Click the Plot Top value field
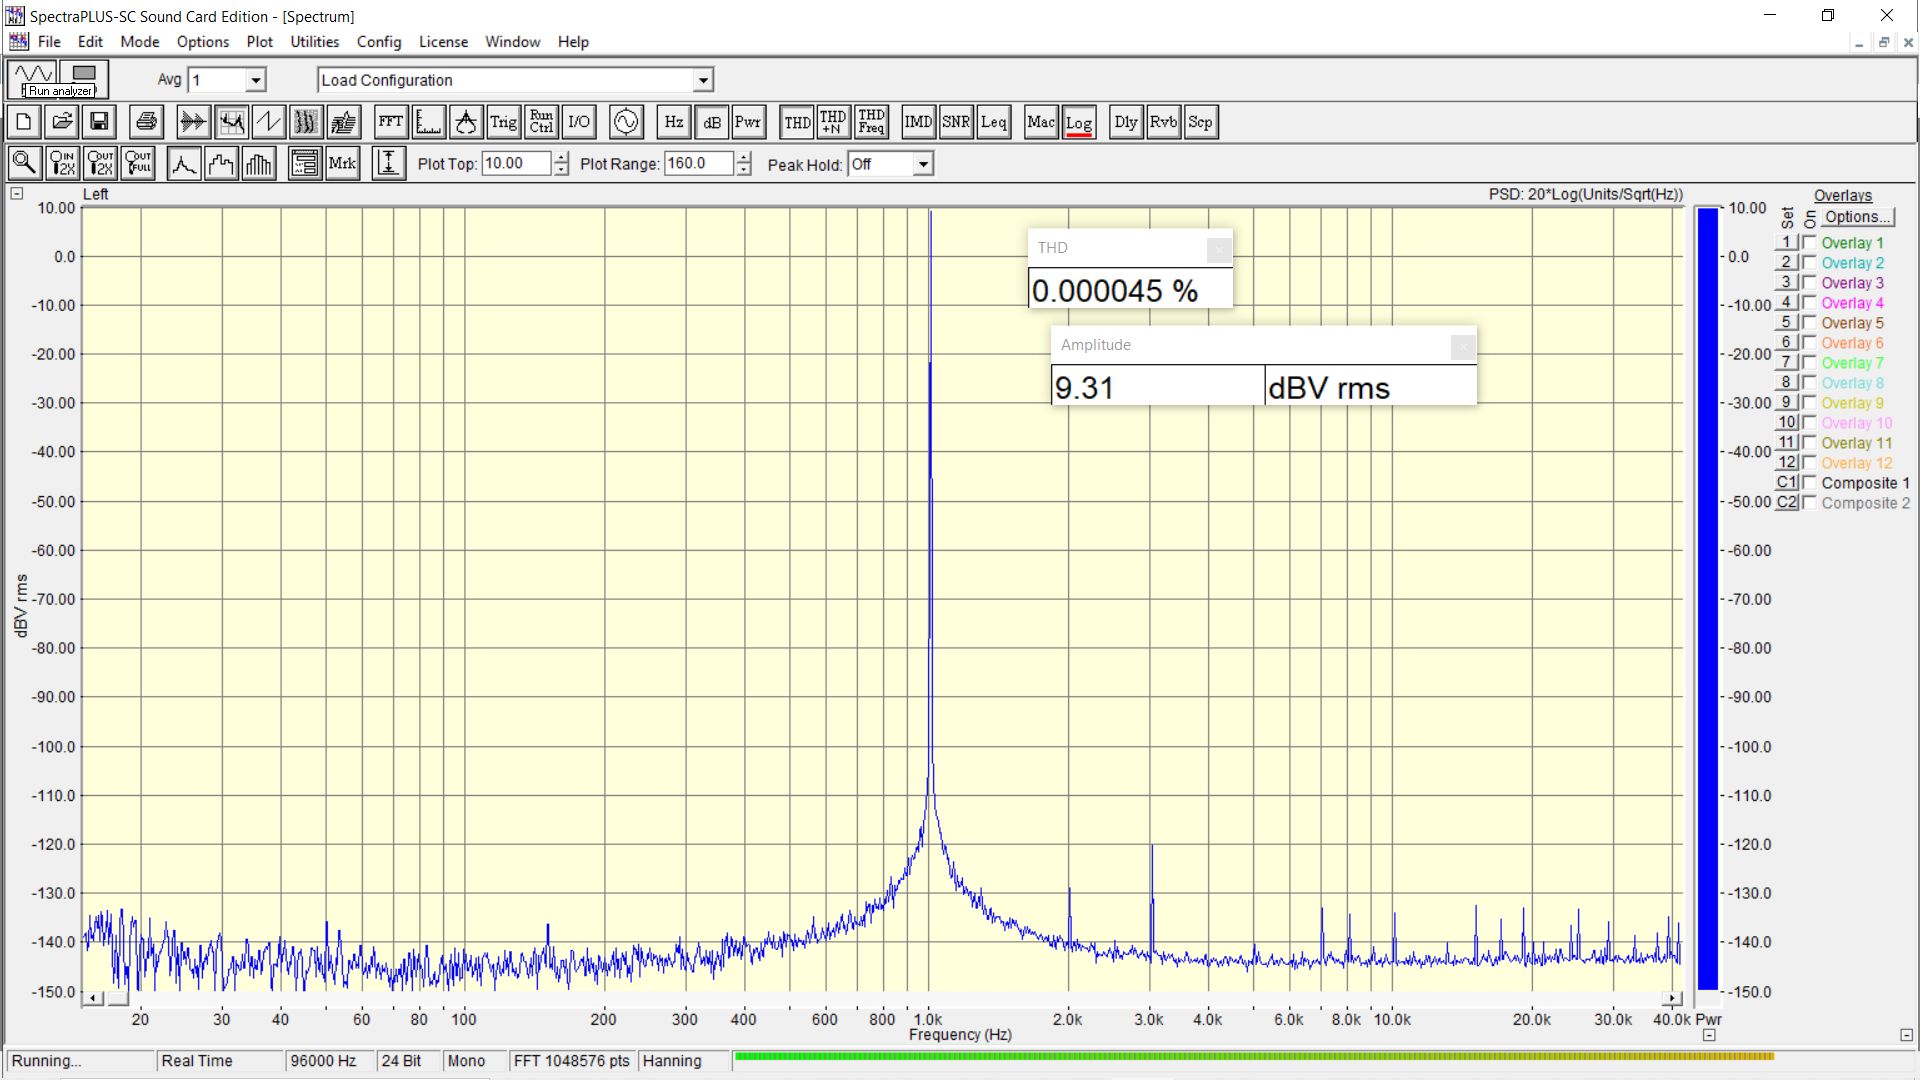Viewport: 1920px width, 1080px height. pos(515,164)
